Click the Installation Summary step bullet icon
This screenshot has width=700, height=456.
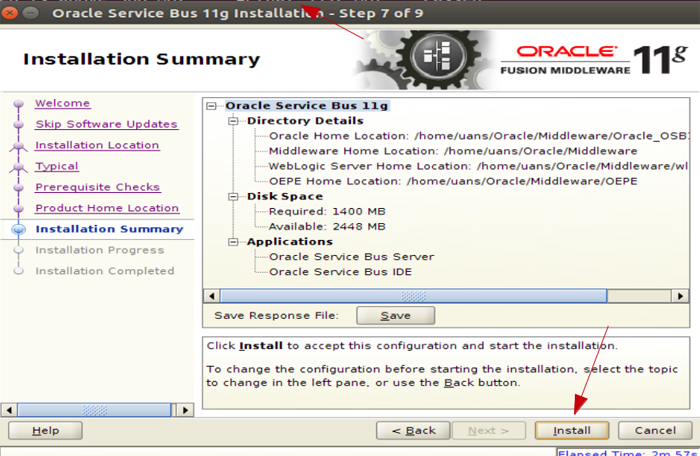click(x=18, y=230)
